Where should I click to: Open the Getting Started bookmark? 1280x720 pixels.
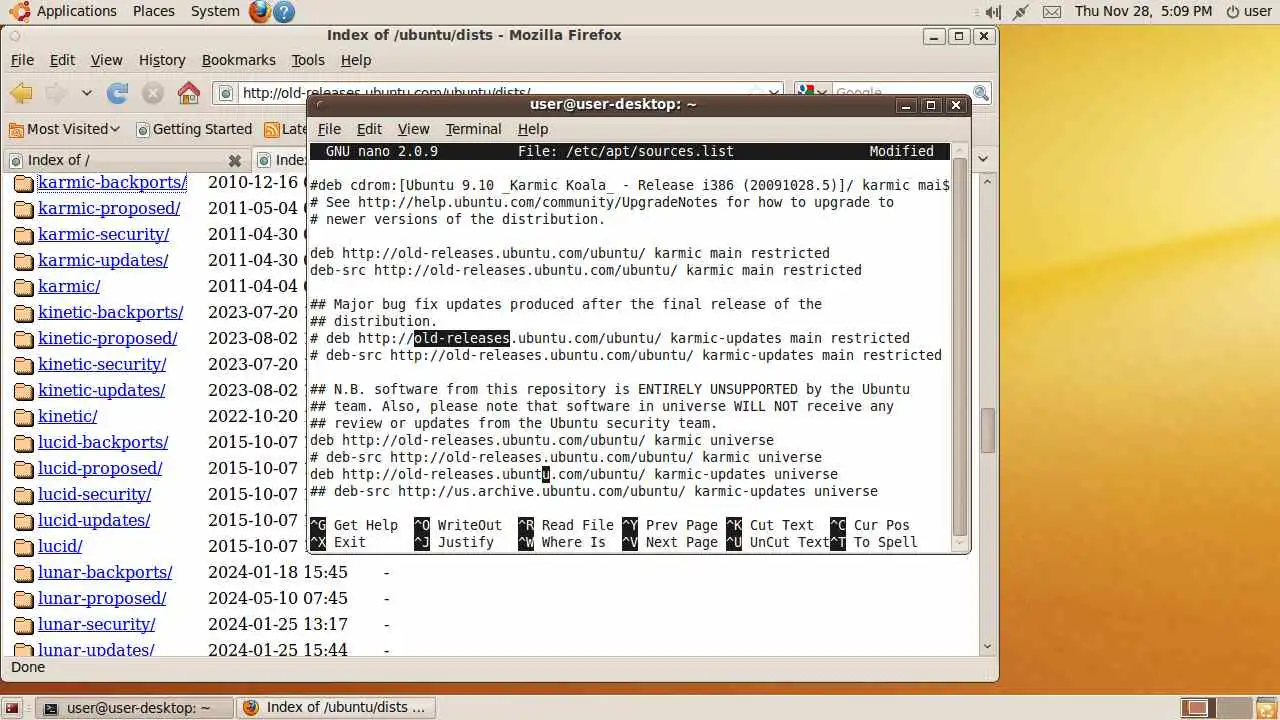click(194, 129)
